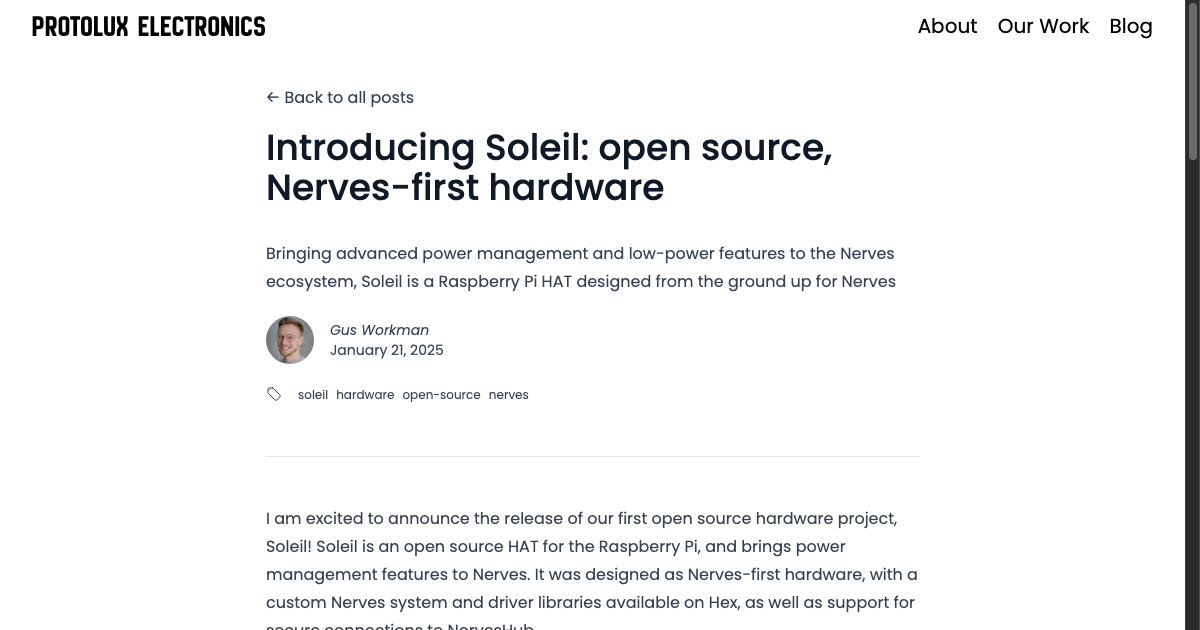Image resolution: width=1200 pixels, height=630 pixels.
Task: Switch to the Blog section
Action: pos(1130,26)
